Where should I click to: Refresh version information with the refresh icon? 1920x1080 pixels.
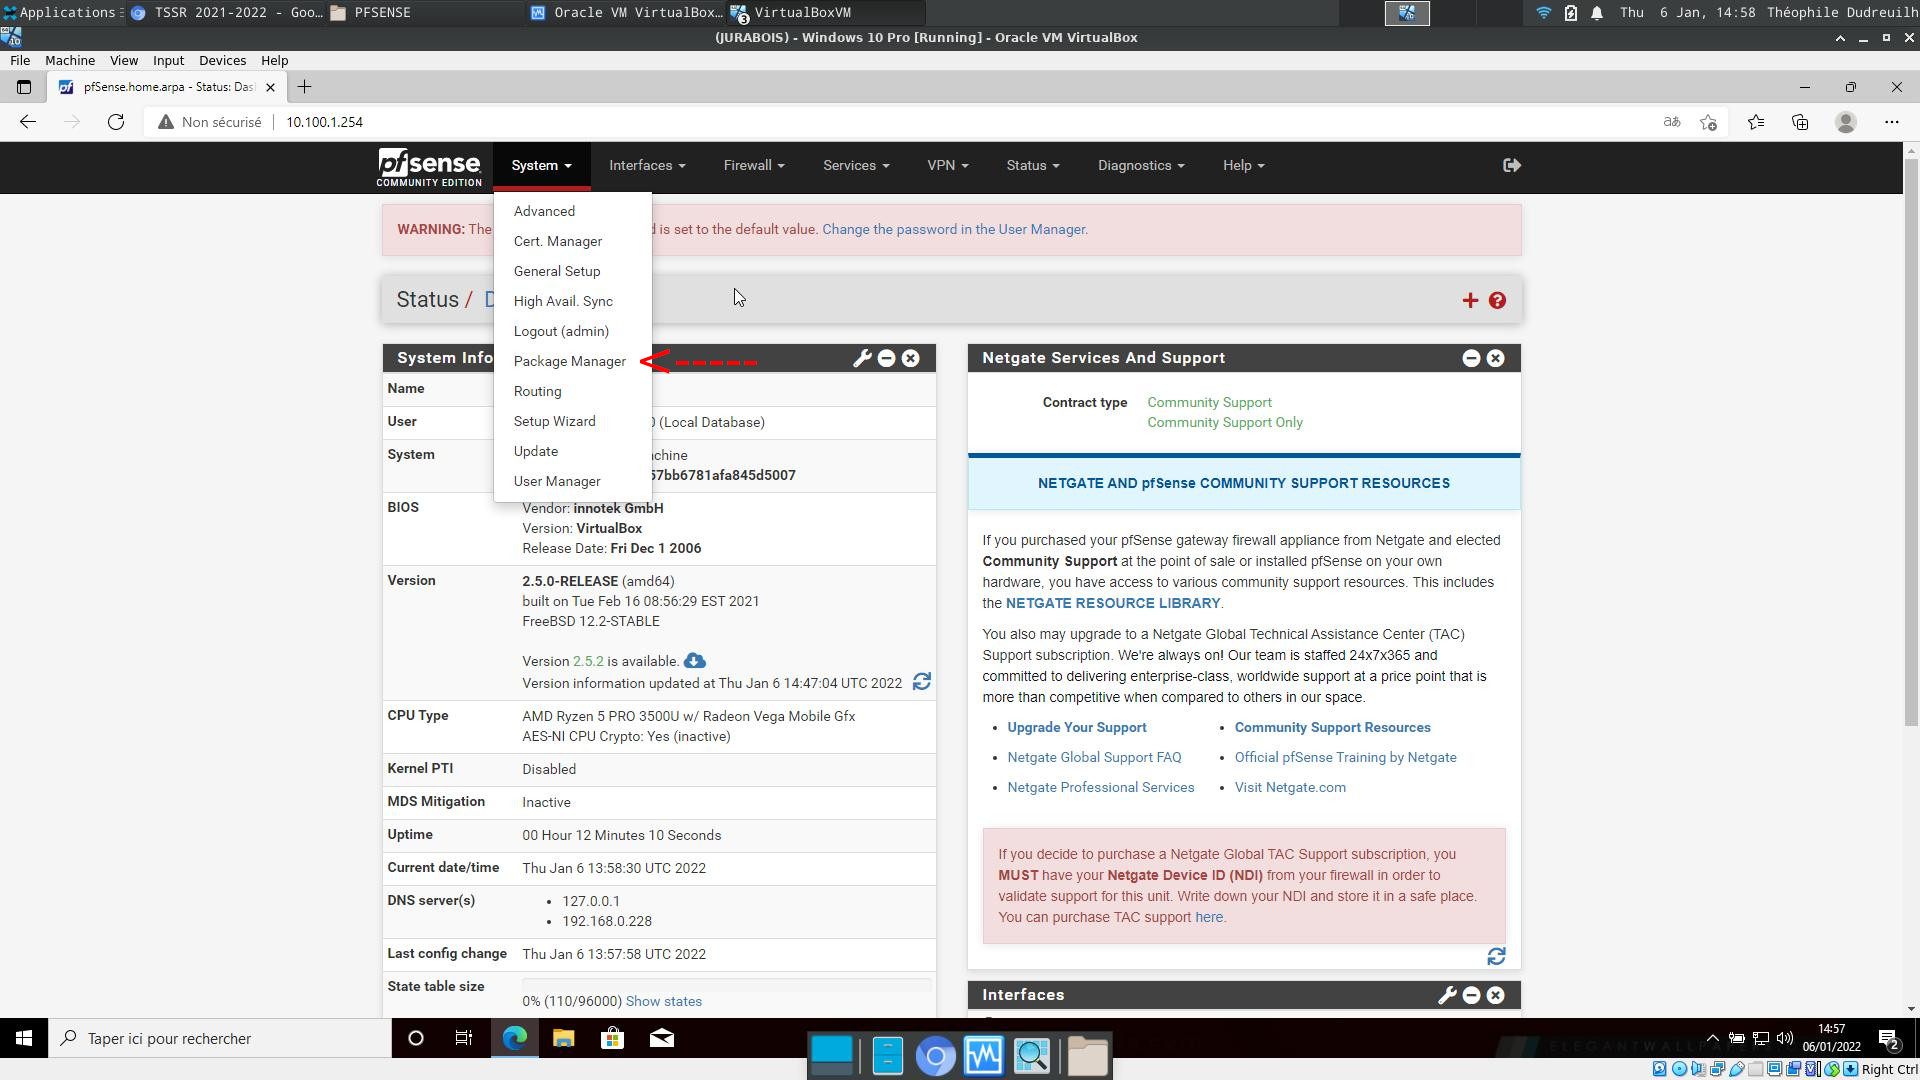coord(921,682)
